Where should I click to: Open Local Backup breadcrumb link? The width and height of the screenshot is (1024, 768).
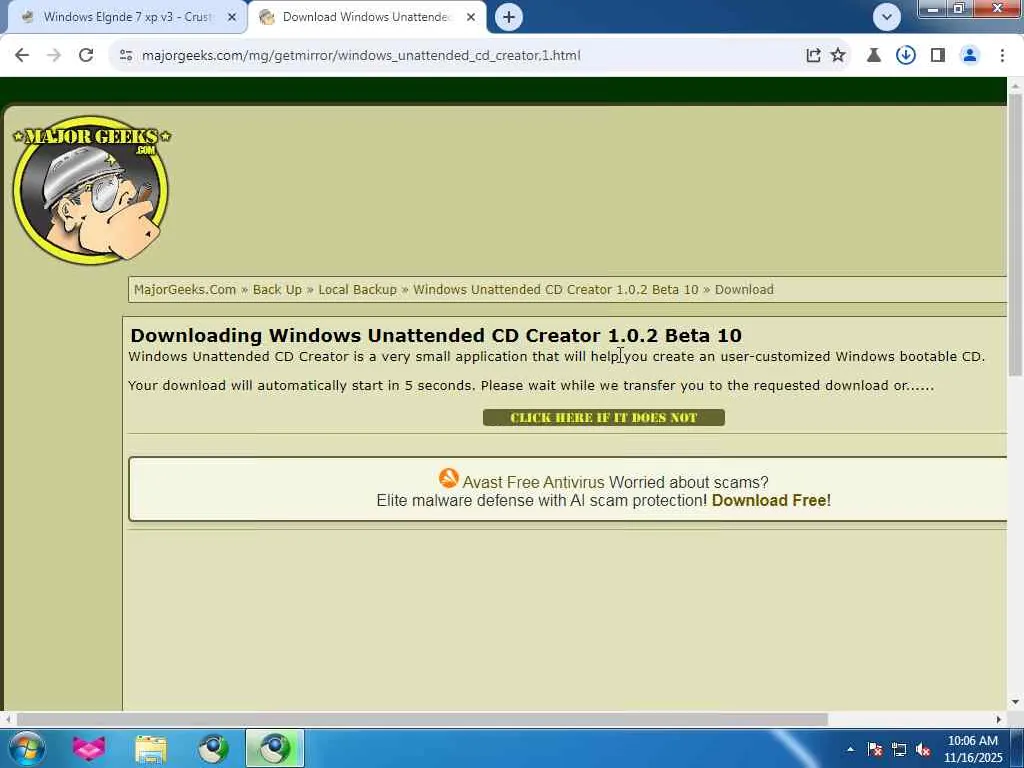[x=357, y=289]
